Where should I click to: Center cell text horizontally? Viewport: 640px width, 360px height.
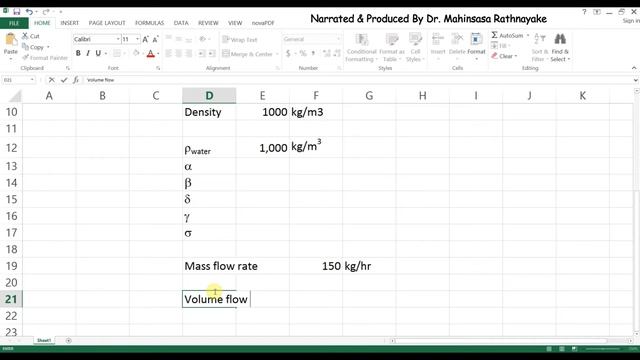click(x=179, y=53)
